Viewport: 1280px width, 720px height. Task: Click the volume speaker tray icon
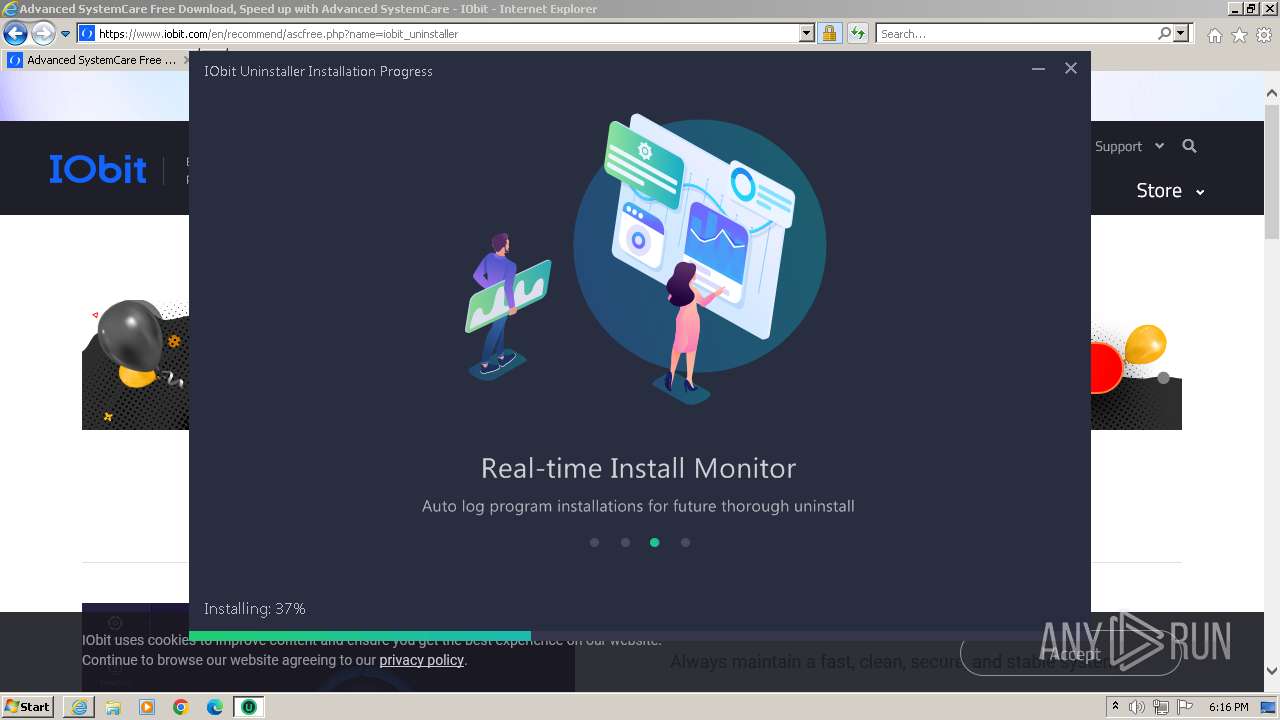pyautogui.click(x=1137, y=707)
